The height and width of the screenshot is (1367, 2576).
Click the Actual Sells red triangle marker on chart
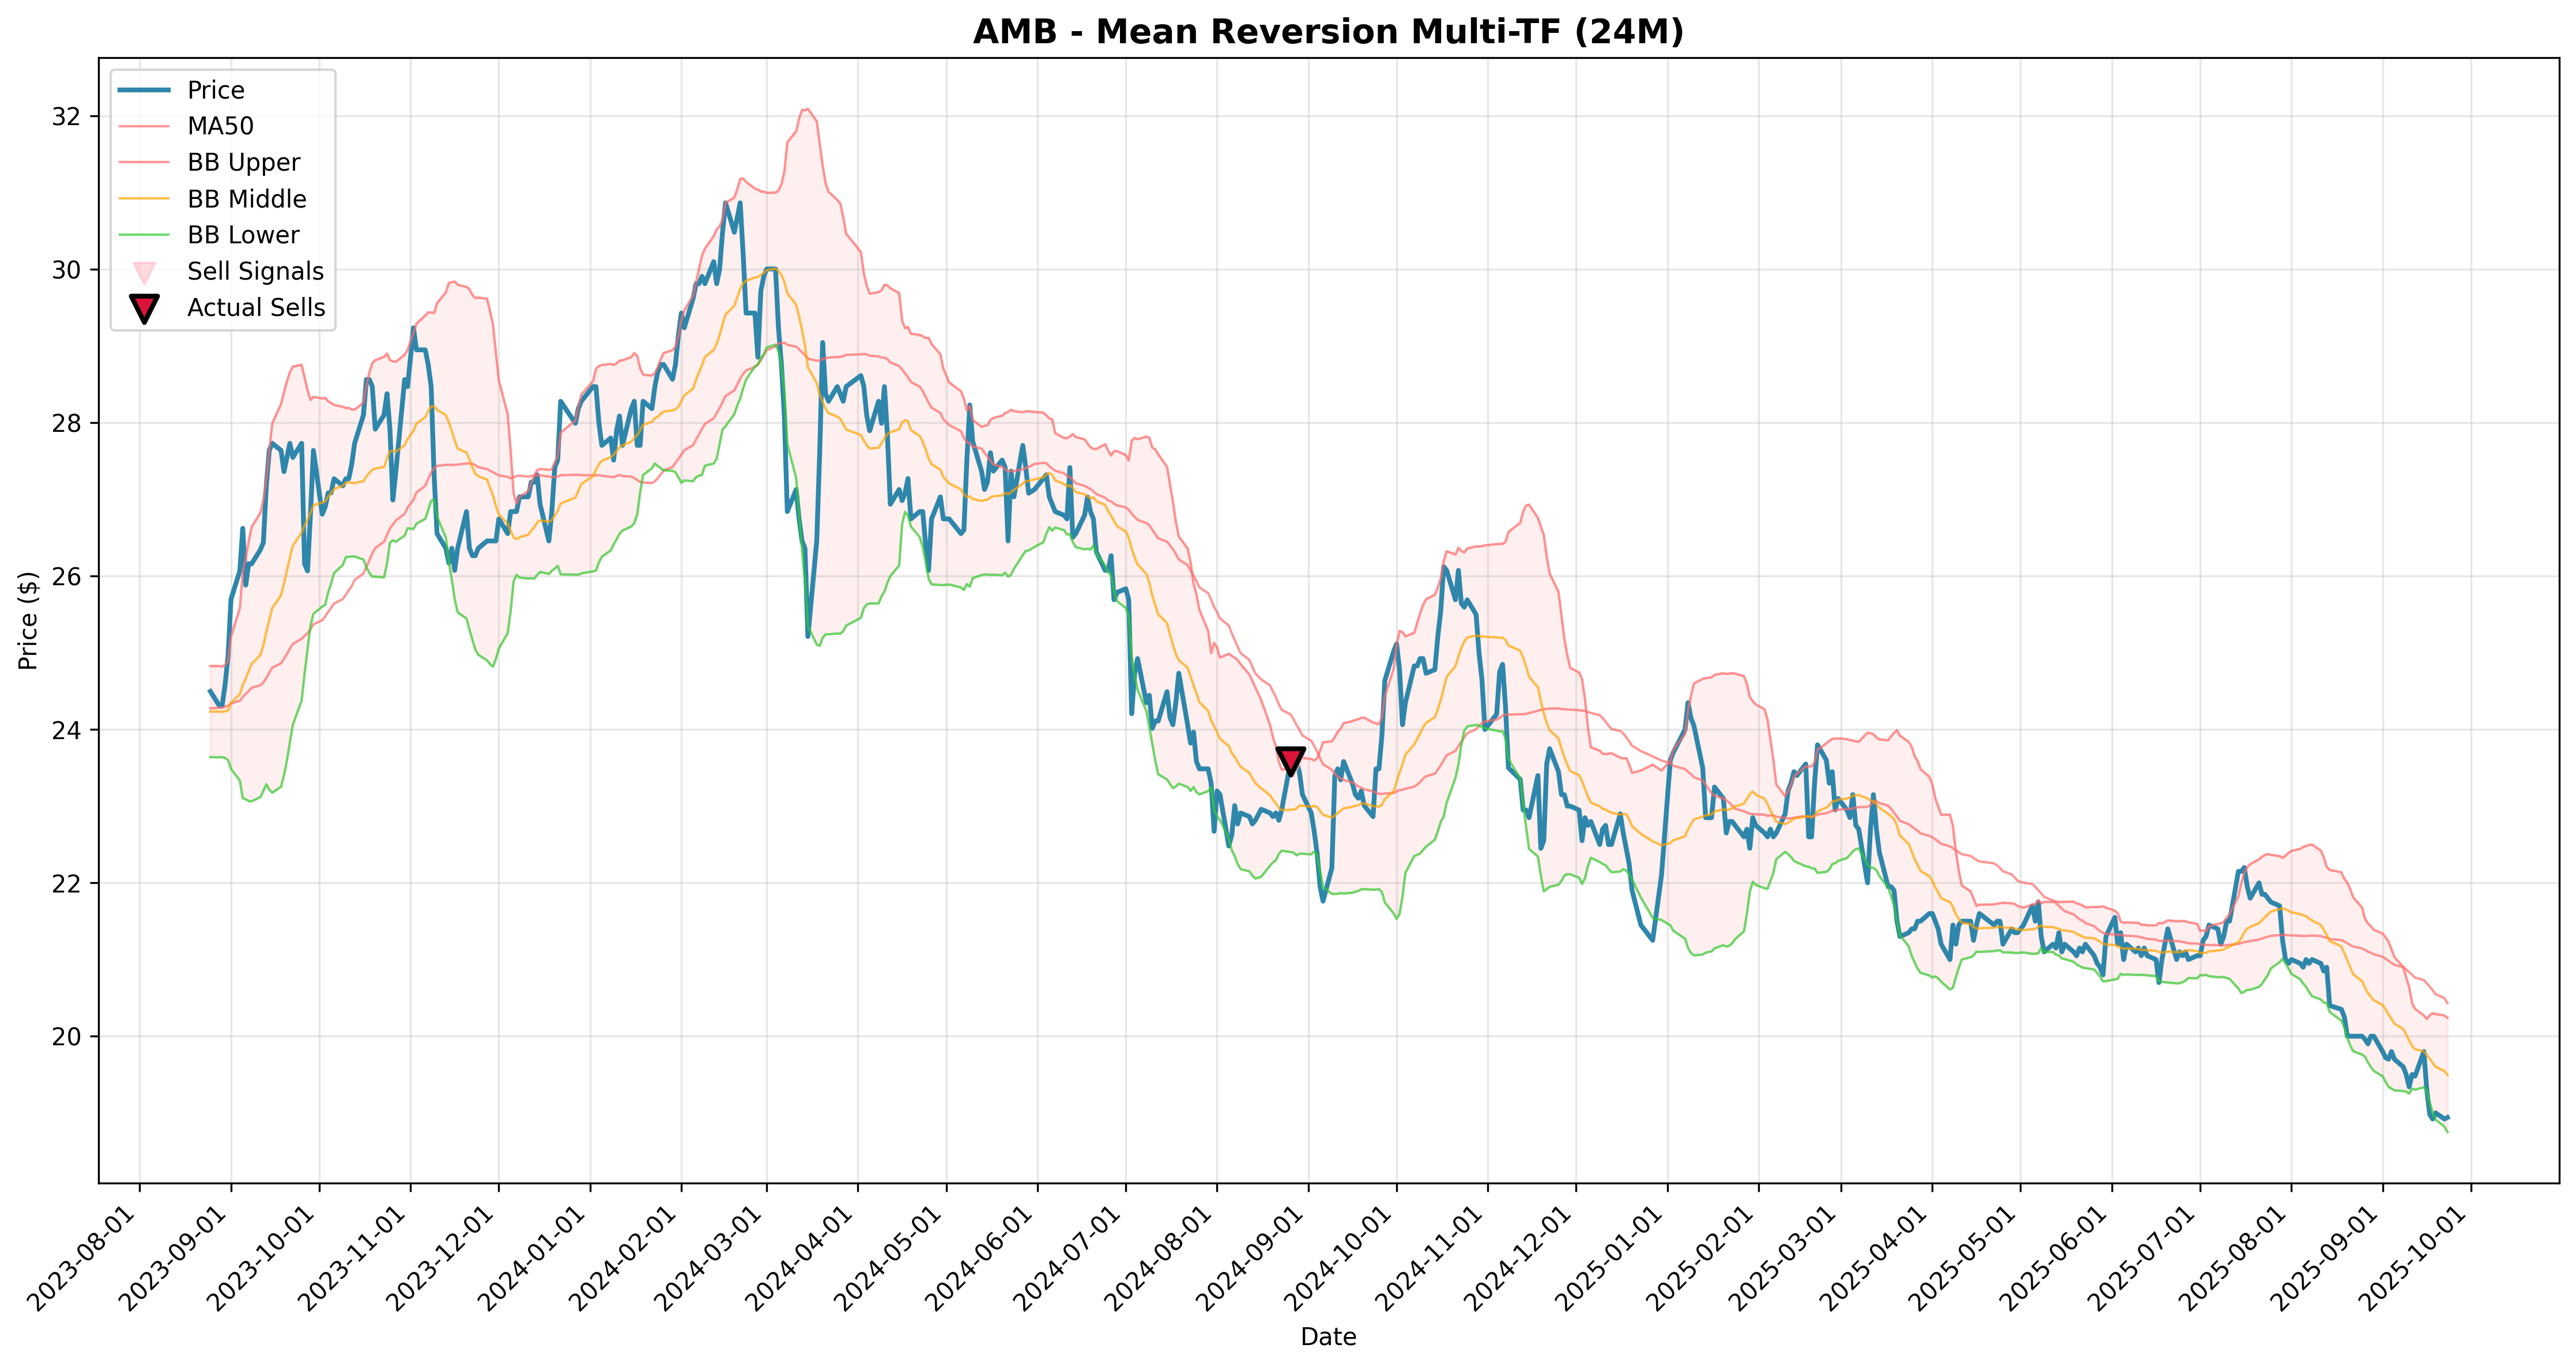(1290, 760)
